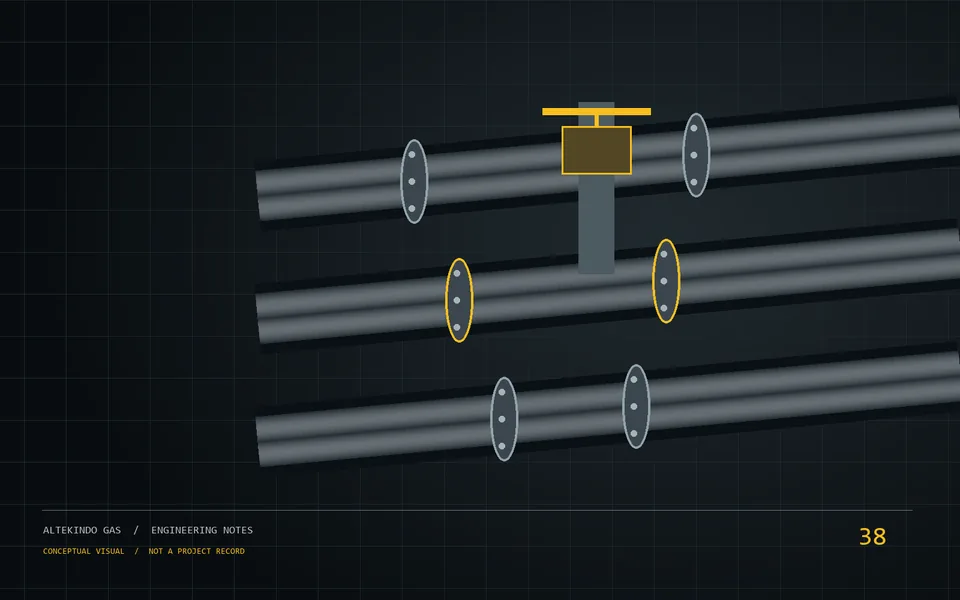Click the left gray flange on top pipe
The width and height of the screenshot is (960, 600).
point(414,181)
